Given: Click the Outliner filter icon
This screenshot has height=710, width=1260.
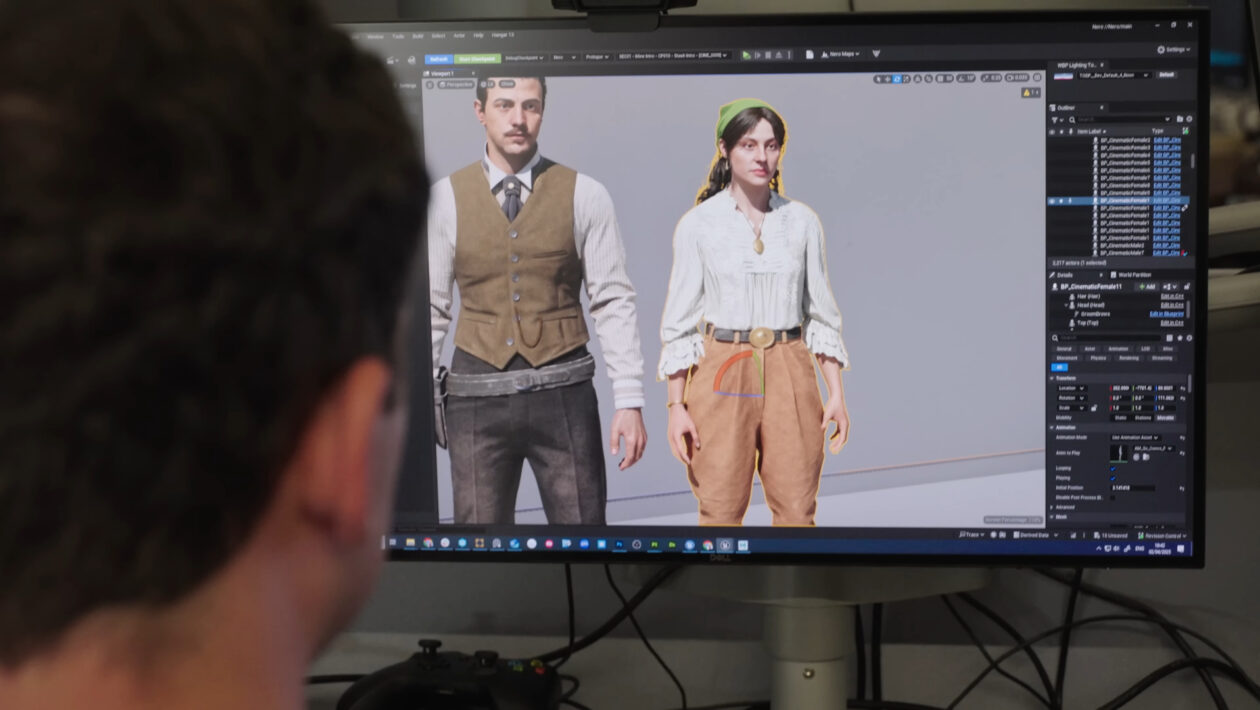Looking at the screenshot, I should (x=1056, y=119).
